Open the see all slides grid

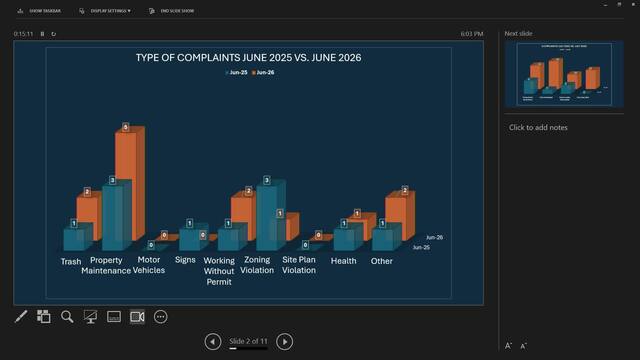(x=44, y=317)
